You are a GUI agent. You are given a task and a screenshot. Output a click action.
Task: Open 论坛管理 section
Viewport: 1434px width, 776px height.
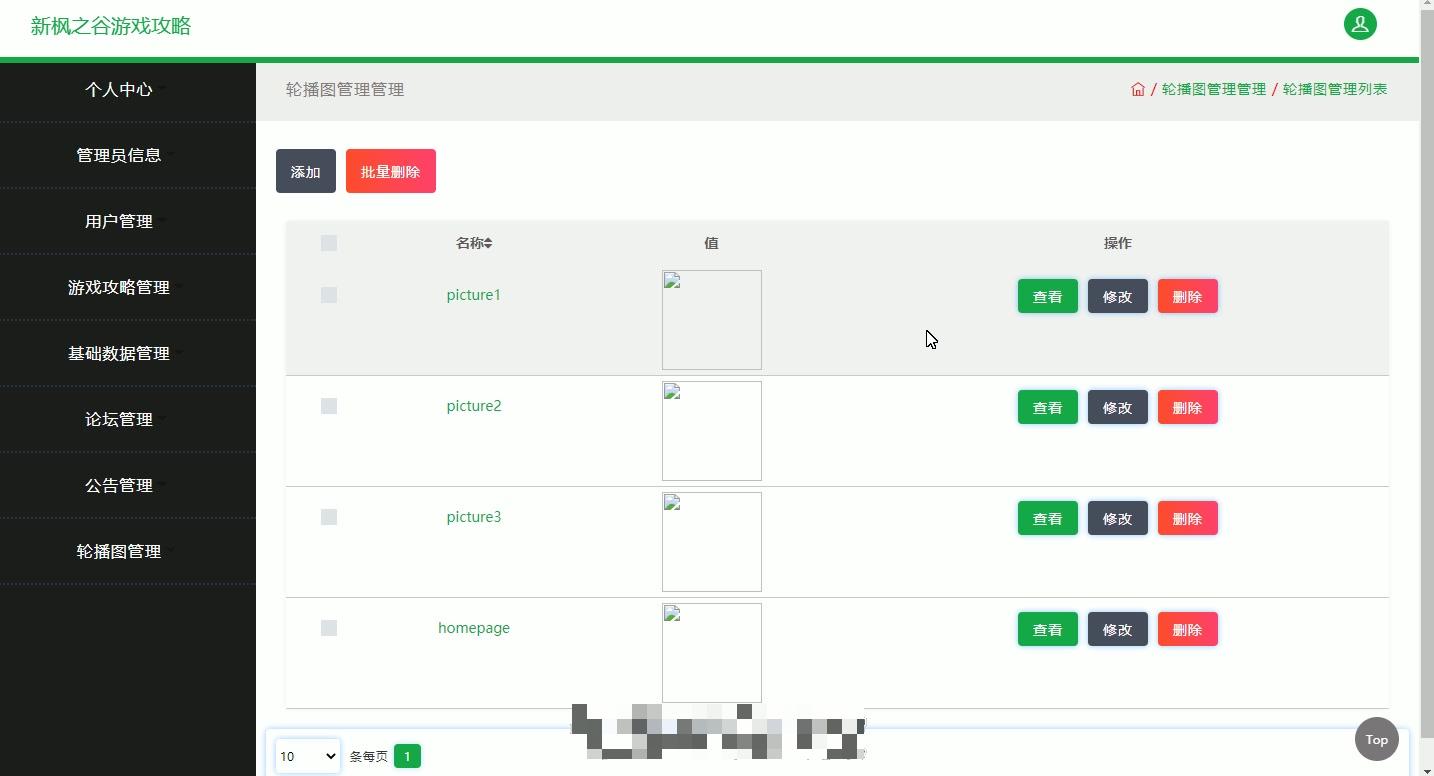[x=119, y=419]
